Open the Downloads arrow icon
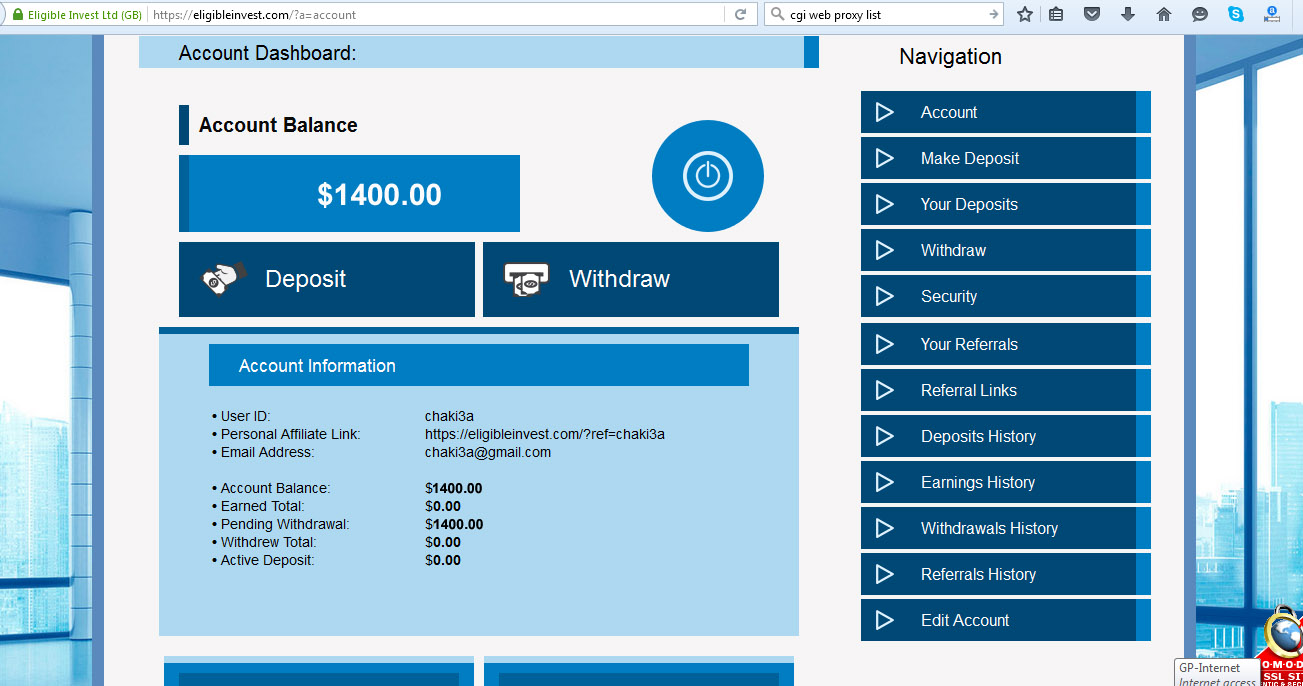The width and height of the screenshot is (1303, 686). 1128,15
